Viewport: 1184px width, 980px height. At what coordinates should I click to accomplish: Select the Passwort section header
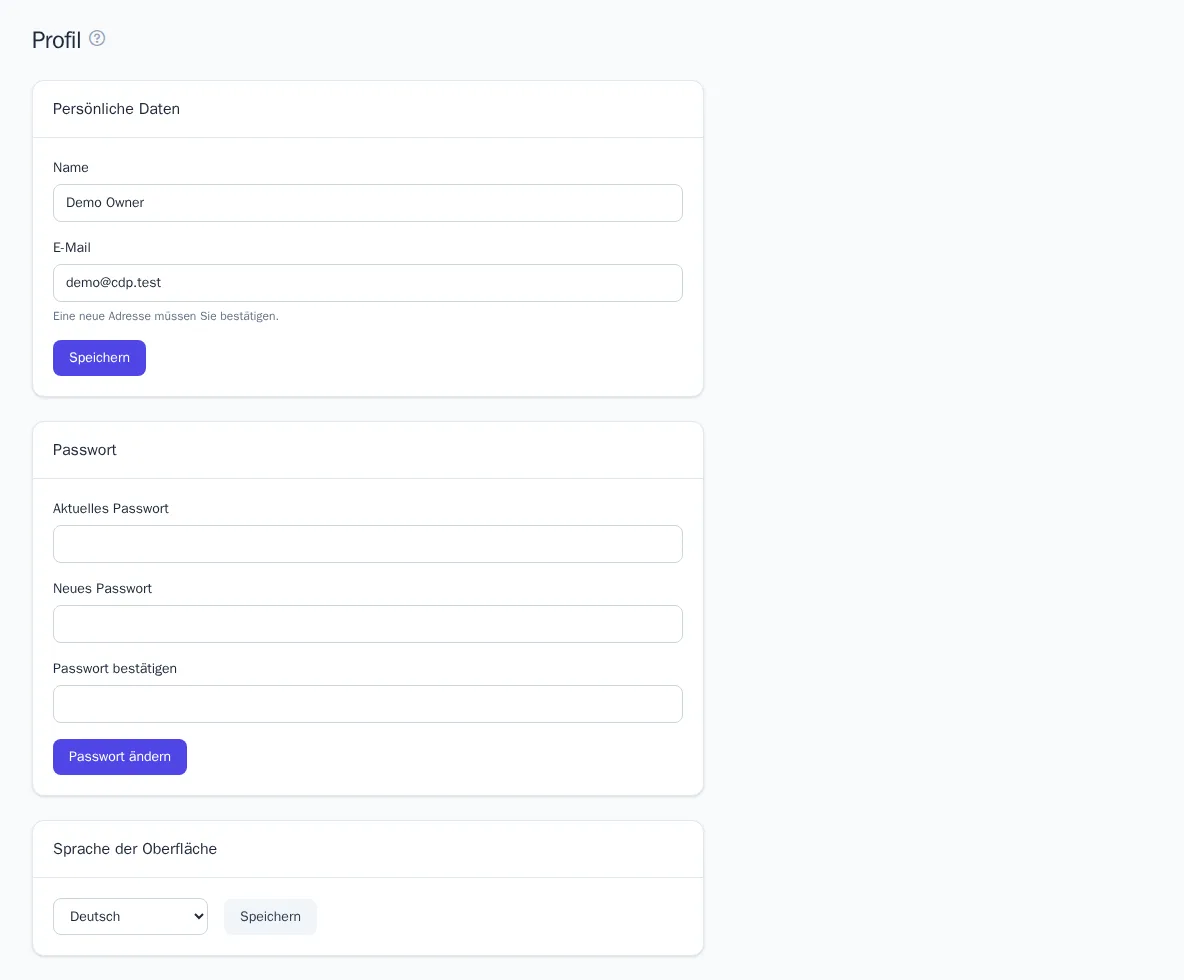point(85,450)
